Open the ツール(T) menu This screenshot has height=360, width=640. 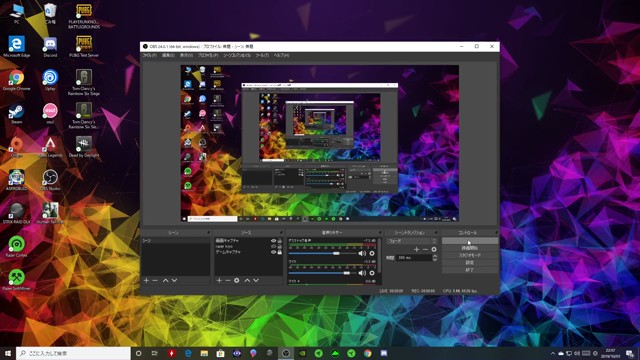click(x=262, y=55)
